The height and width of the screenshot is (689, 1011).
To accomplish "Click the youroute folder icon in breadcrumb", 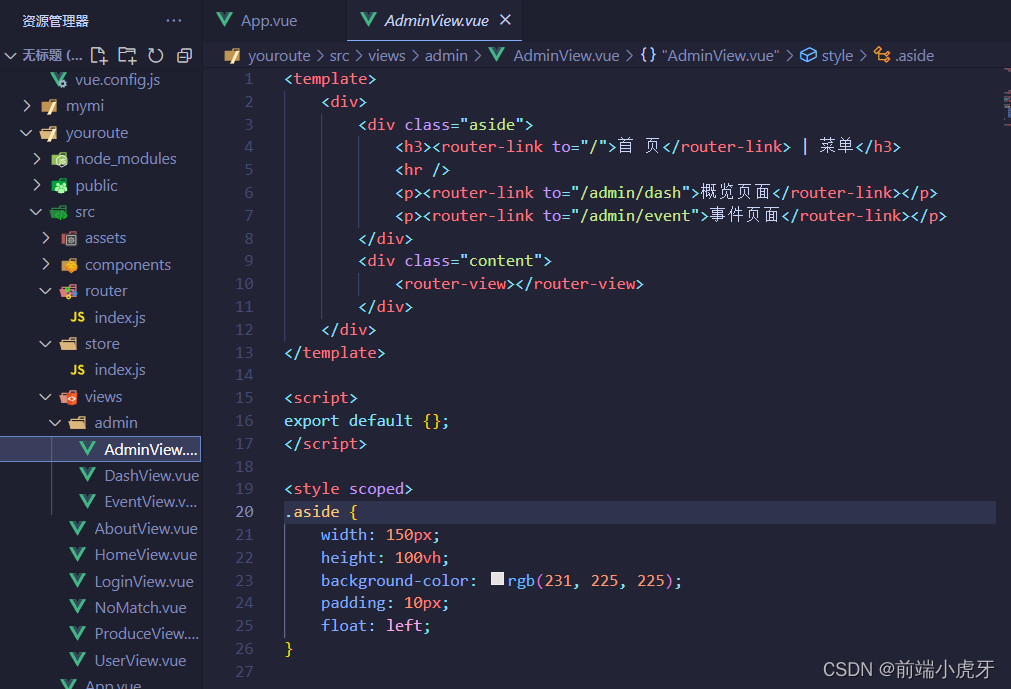I will [232, 56].
